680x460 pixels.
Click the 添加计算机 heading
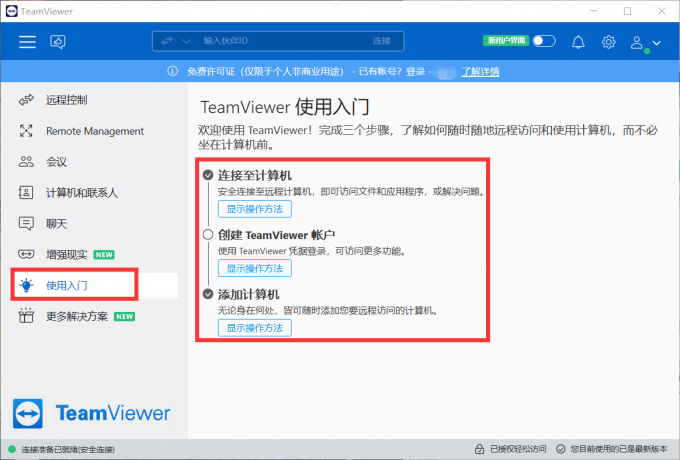[x=248, y=295]
